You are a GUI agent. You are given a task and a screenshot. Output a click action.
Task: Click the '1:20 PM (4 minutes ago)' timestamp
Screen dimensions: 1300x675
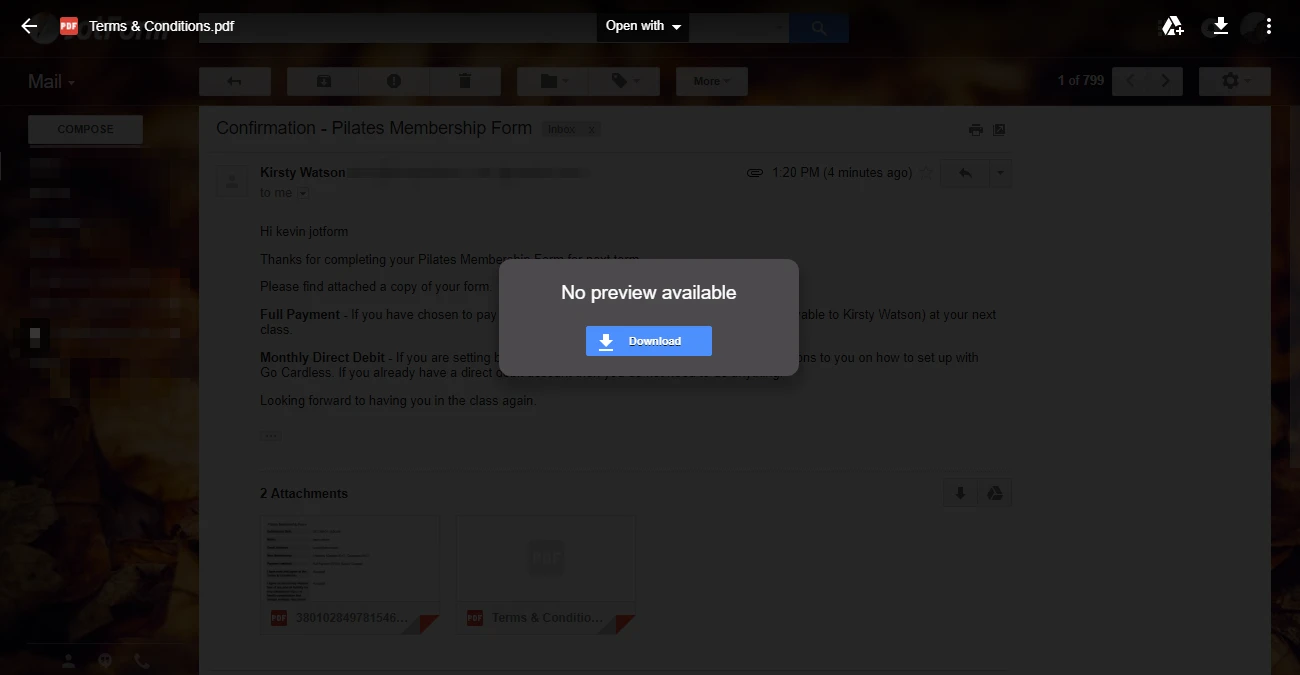[x=842, y=173]
